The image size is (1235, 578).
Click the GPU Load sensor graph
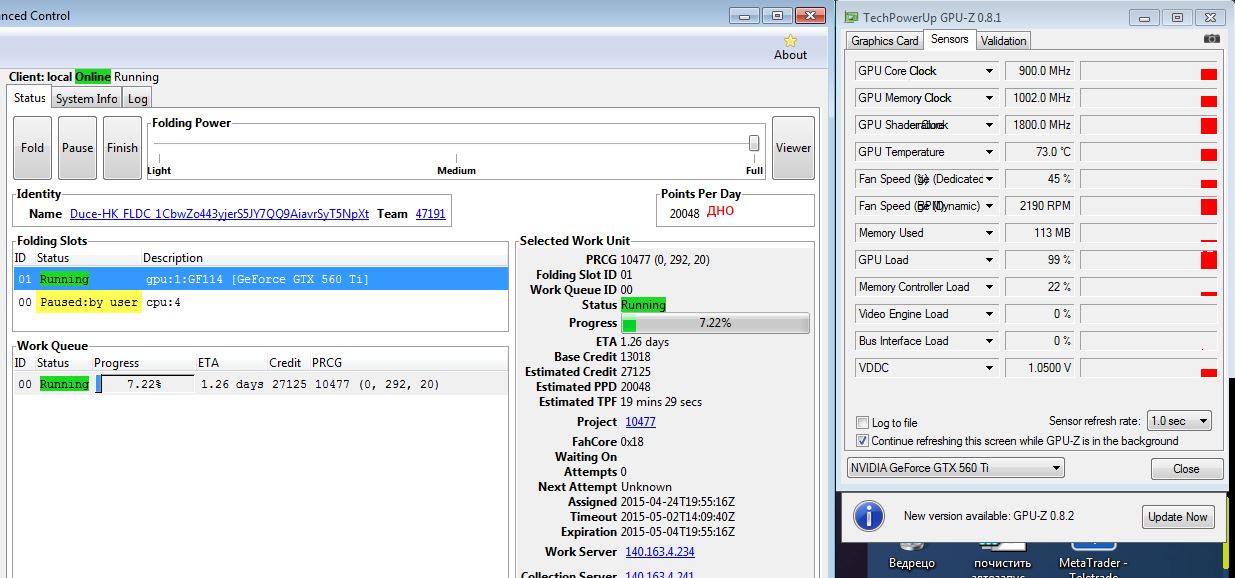[1150, 260]
